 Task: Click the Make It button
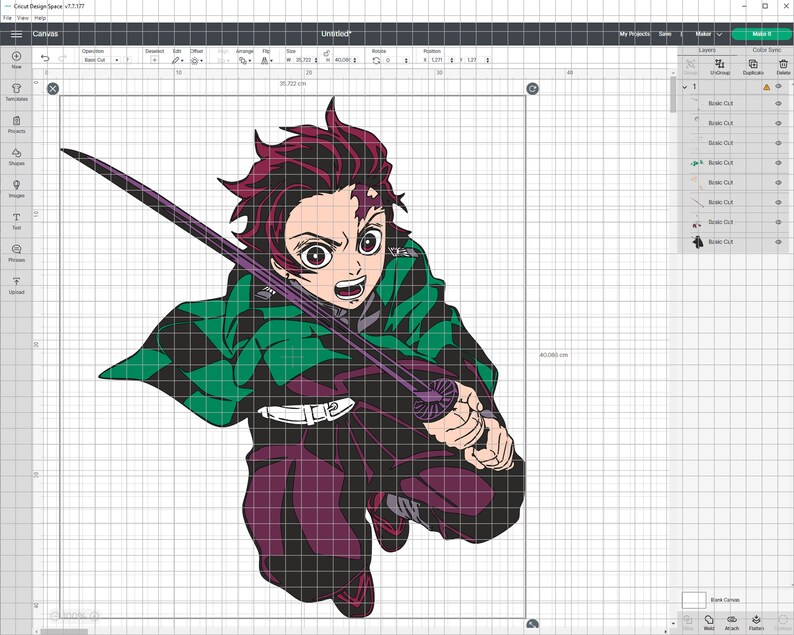pos(761,34)
